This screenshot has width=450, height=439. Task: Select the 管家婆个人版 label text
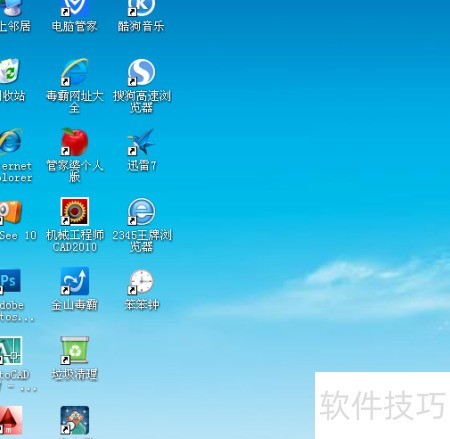coord(75,171)
